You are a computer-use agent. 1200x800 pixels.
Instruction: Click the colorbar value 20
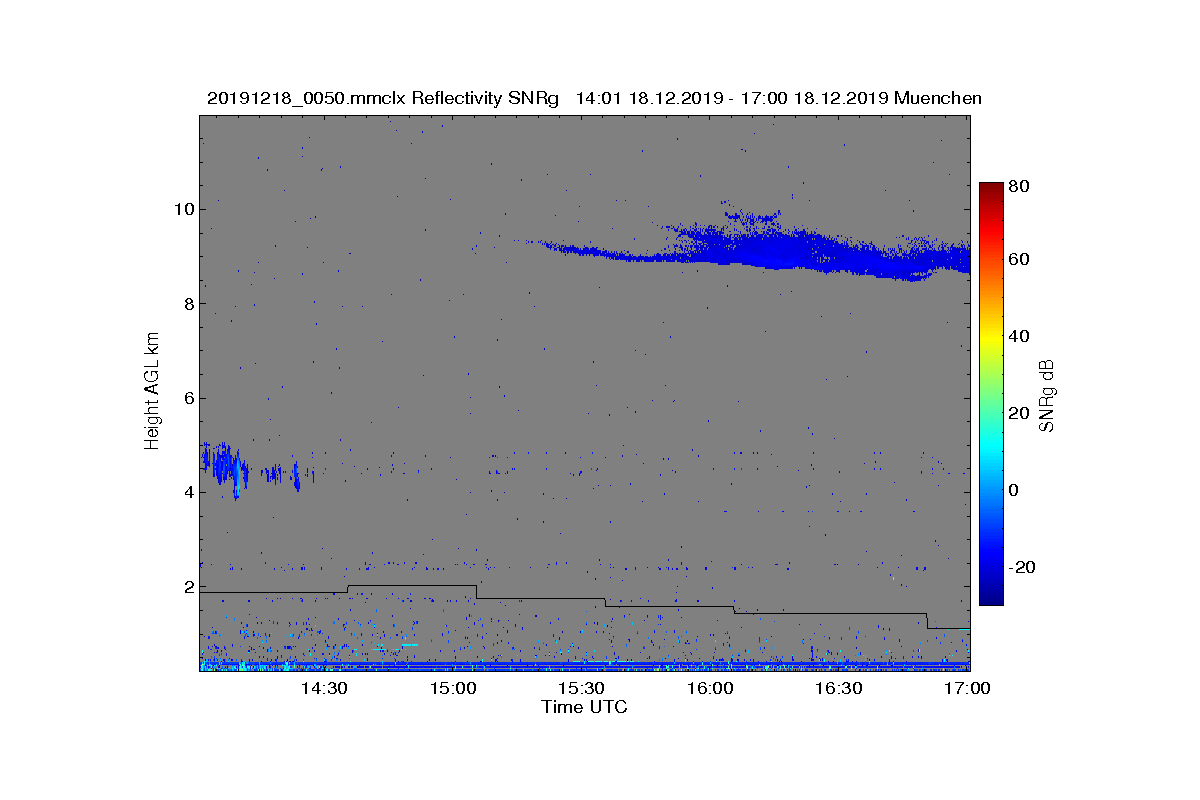pos(1019,413)
